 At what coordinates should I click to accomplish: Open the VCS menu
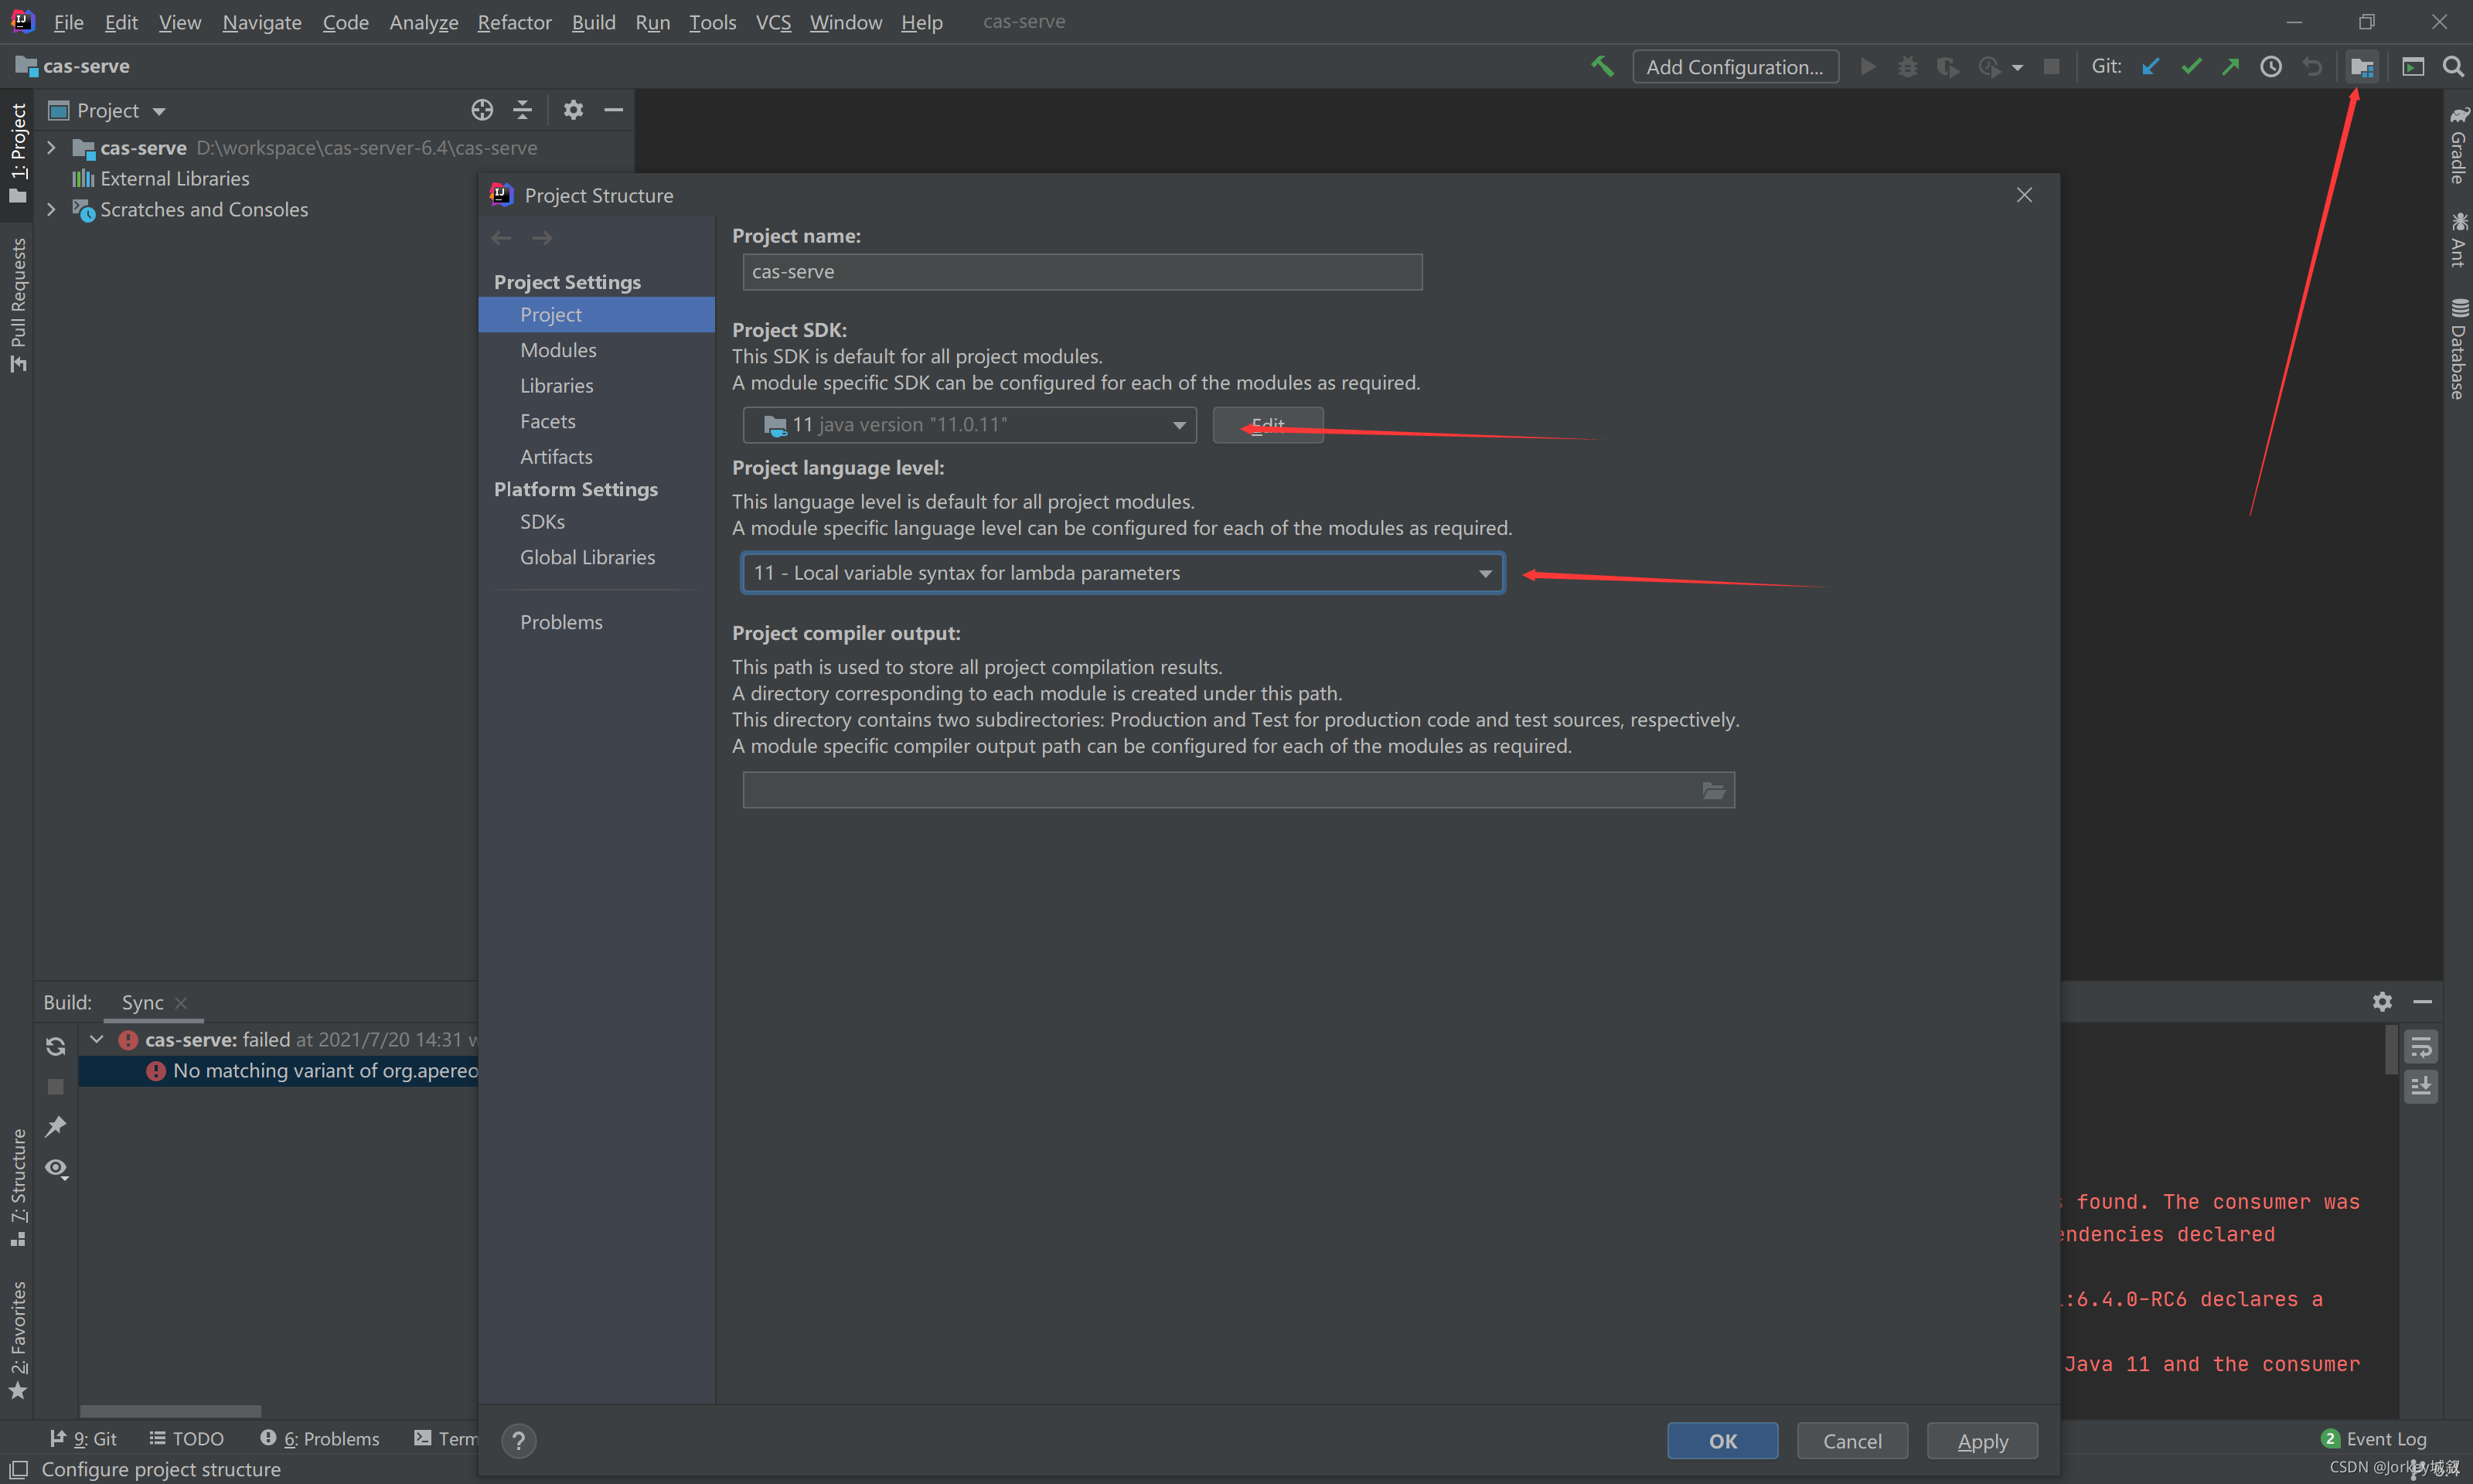(x=773, y=22)
